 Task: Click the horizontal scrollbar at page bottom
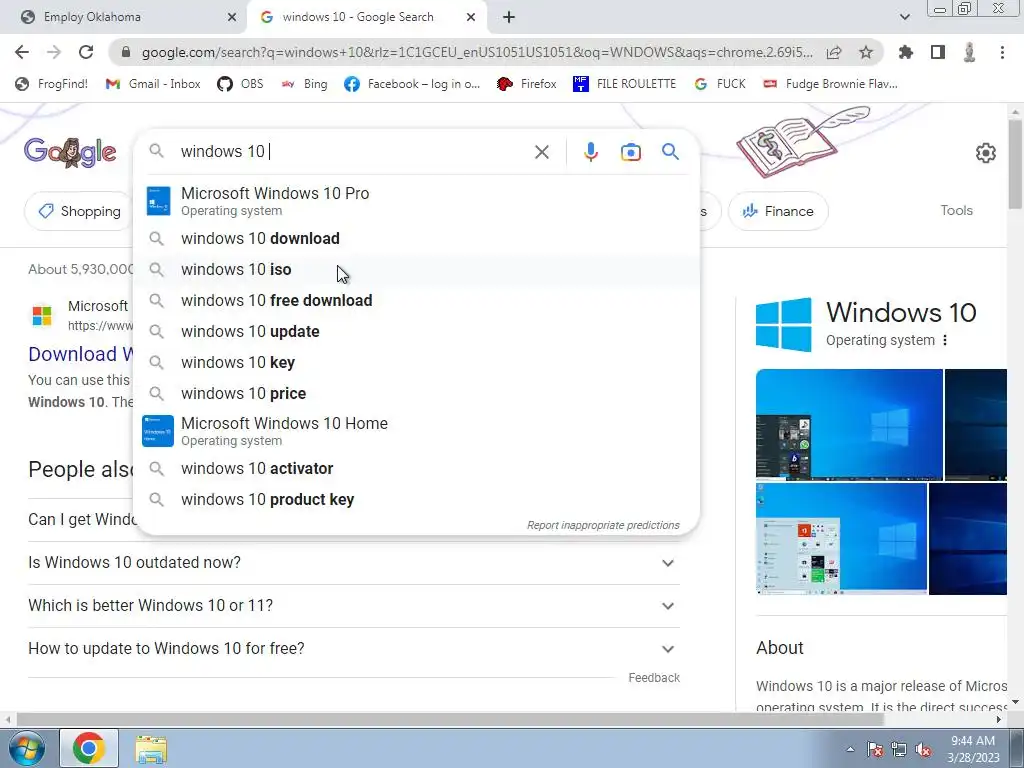point(449,719)
